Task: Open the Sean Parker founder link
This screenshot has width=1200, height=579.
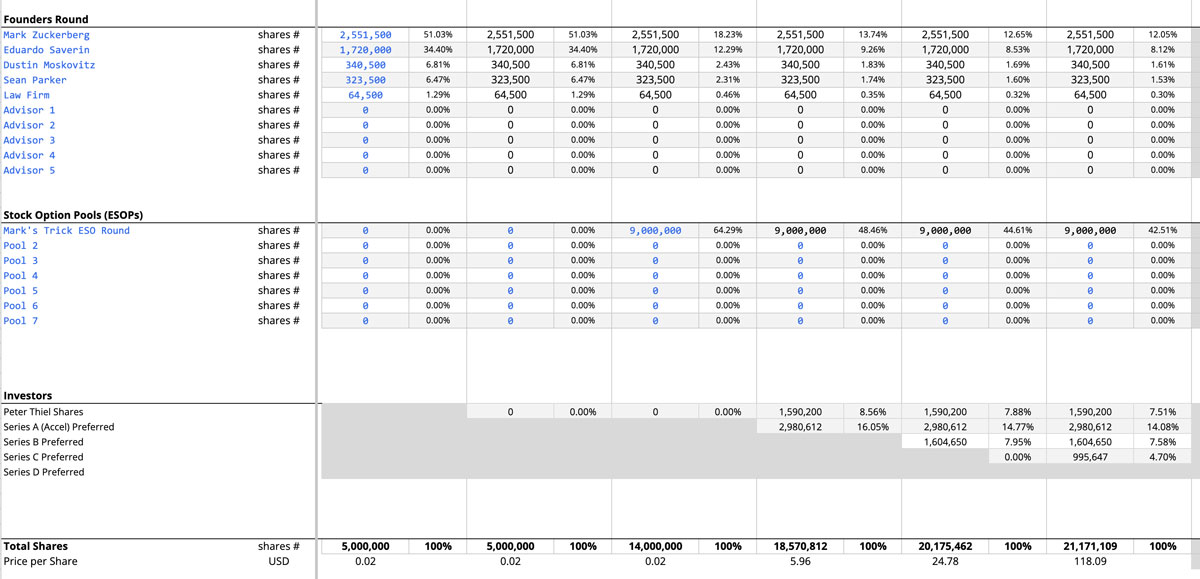Action: pos(36,79)
